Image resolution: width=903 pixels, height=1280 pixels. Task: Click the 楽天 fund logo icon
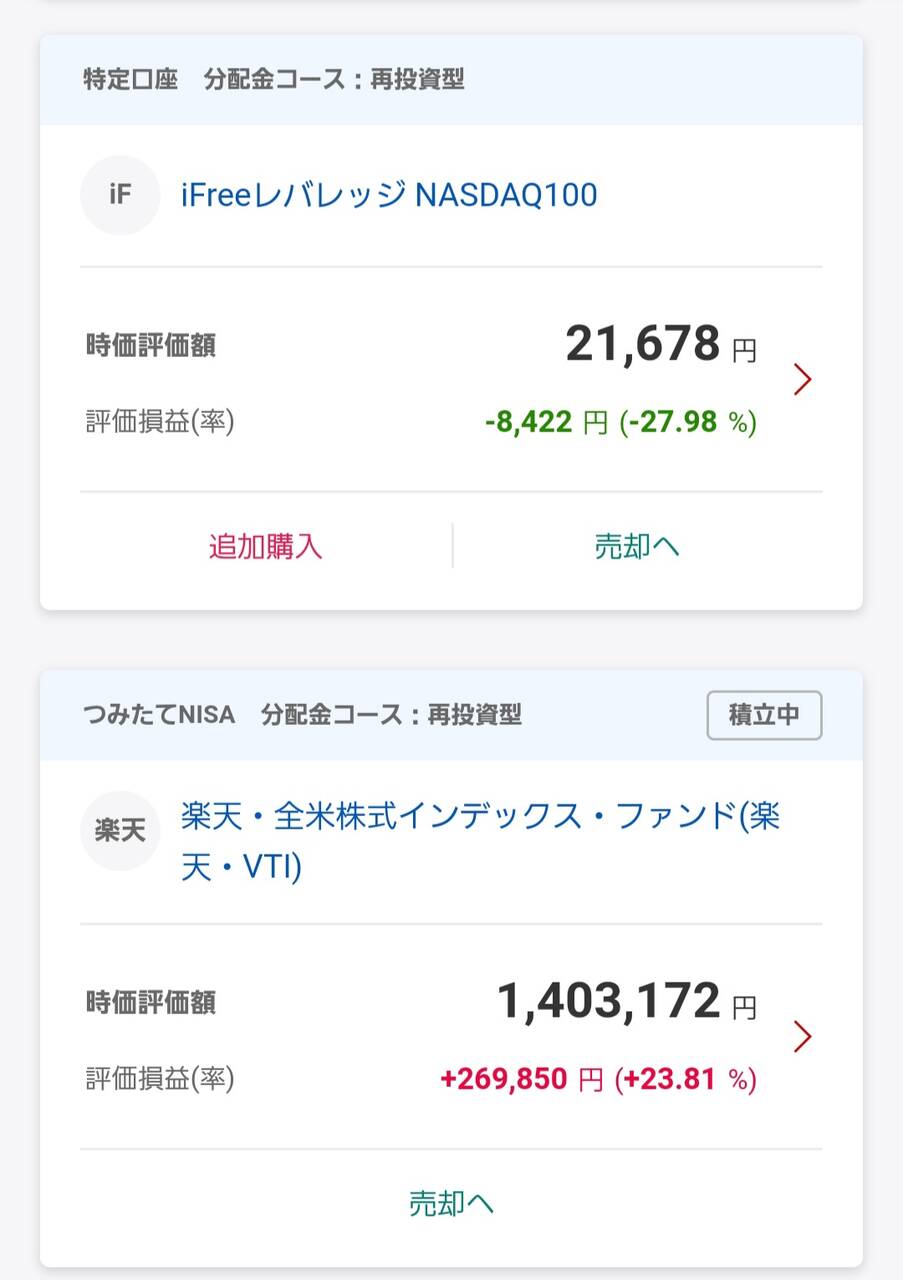(120, 831)
